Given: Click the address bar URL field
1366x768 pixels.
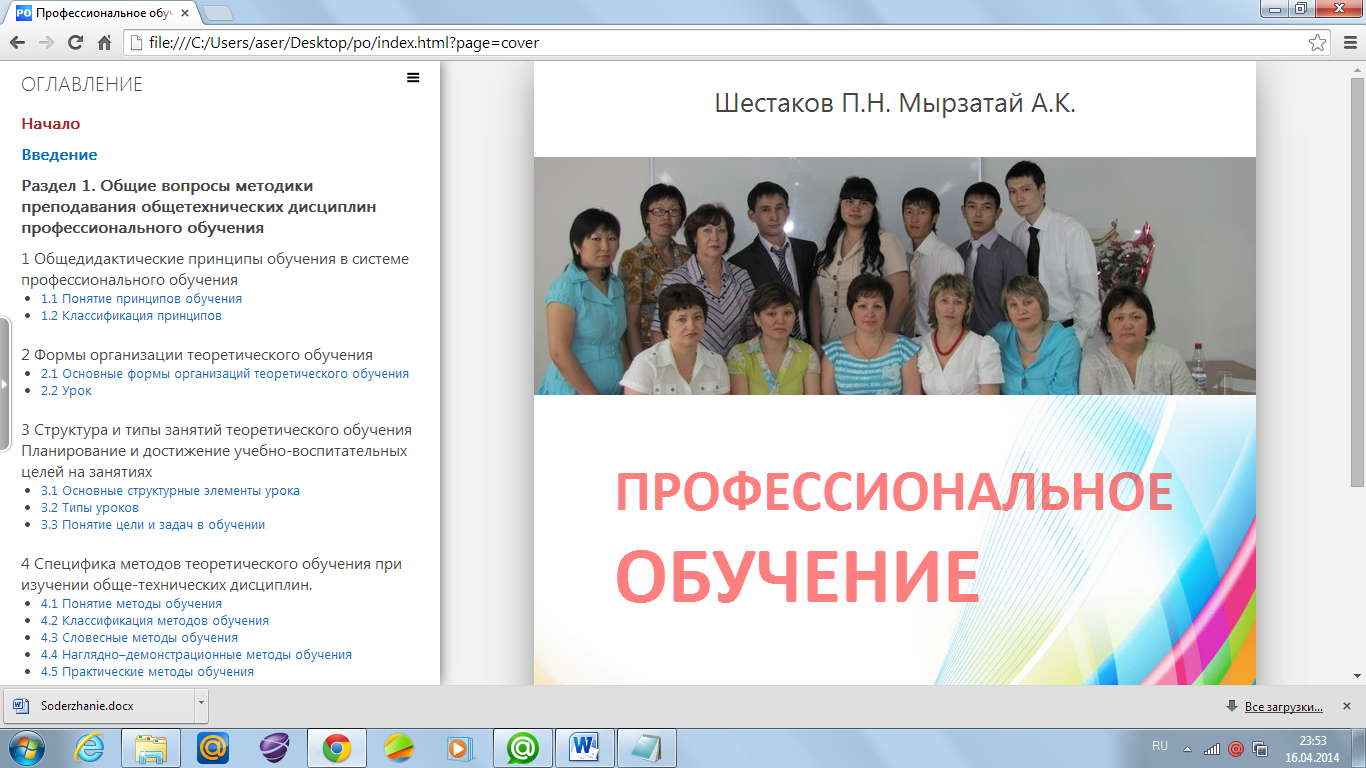Looking at the screenshot, I should click(729, 43).
